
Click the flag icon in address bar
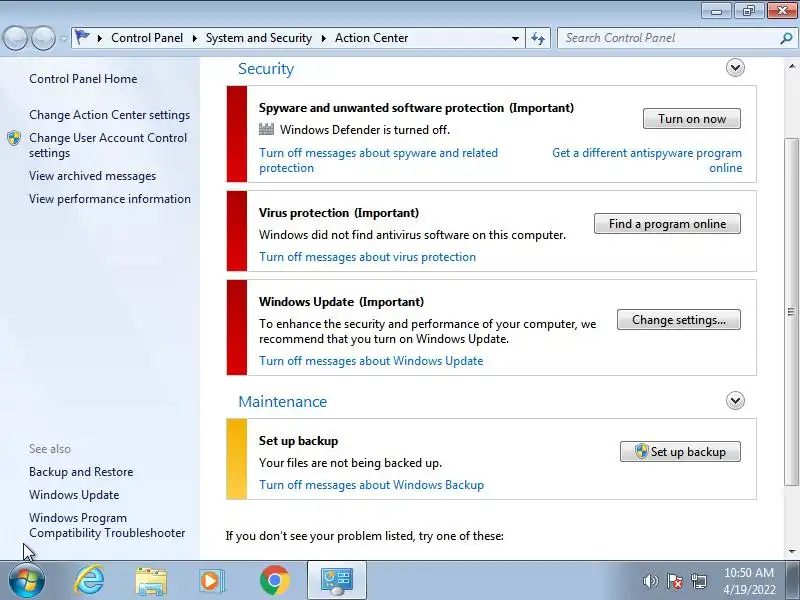(x=82, y=37)
